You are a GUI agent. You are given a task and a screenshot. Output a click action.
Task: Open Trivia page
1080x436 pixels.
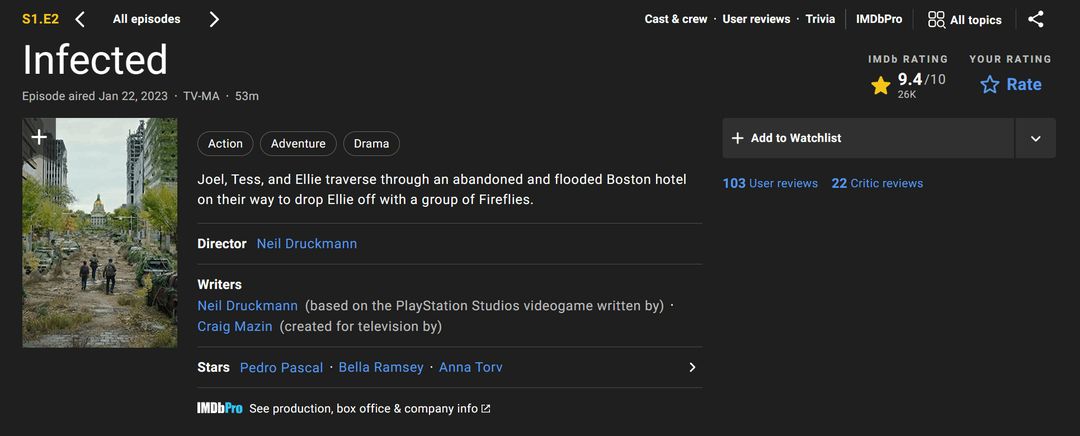[x=820, y=19]
